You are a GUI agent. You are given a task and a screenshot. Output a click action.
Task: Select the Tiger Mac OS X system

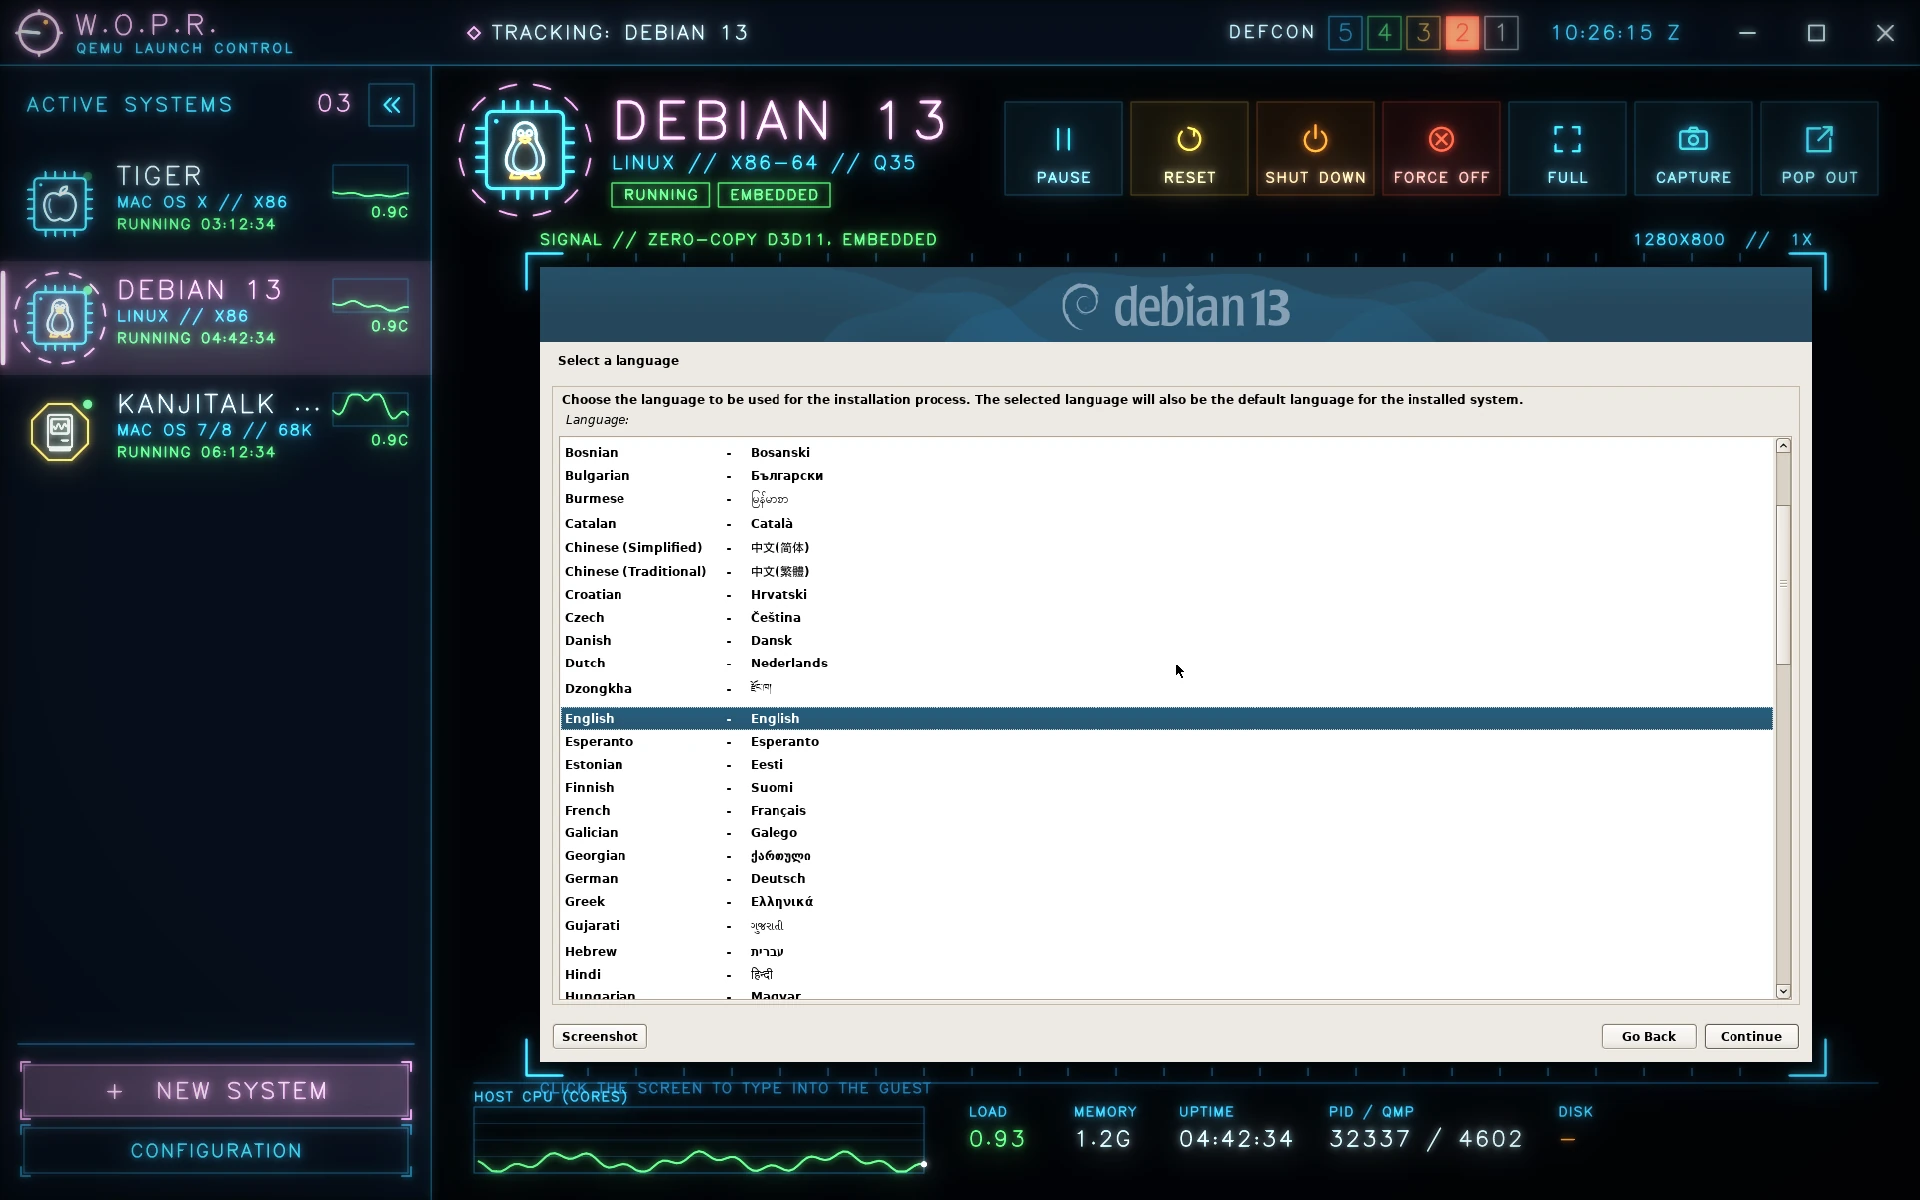[215, 203]
